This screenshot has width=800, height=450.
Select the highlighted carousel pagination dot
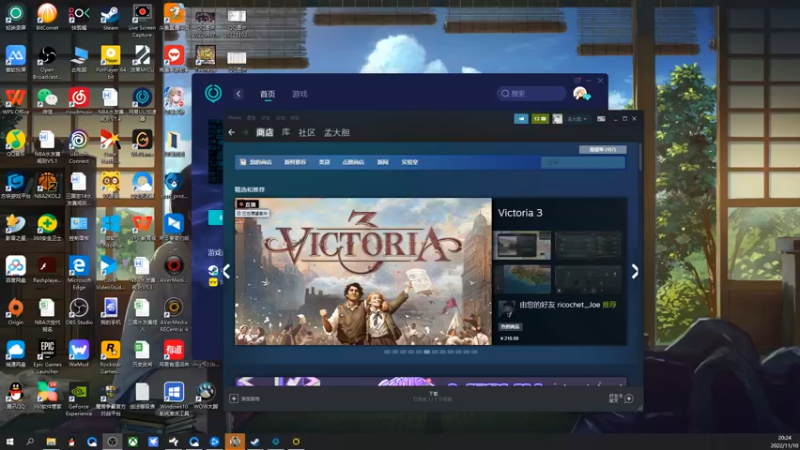pyautogui.click(x=427, y=352)
